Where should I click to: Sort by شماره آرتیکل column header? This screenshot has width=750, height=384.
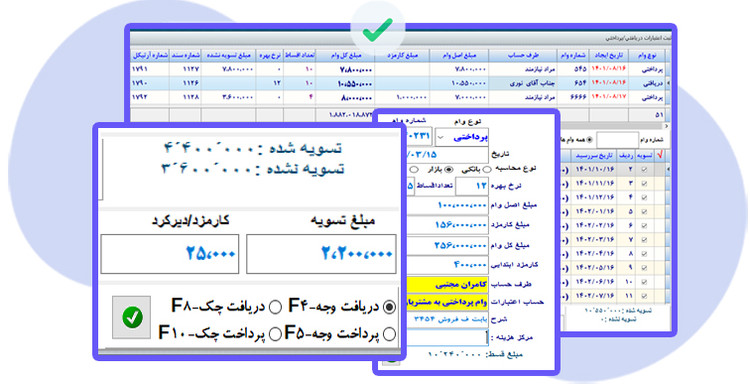[150, 55]
